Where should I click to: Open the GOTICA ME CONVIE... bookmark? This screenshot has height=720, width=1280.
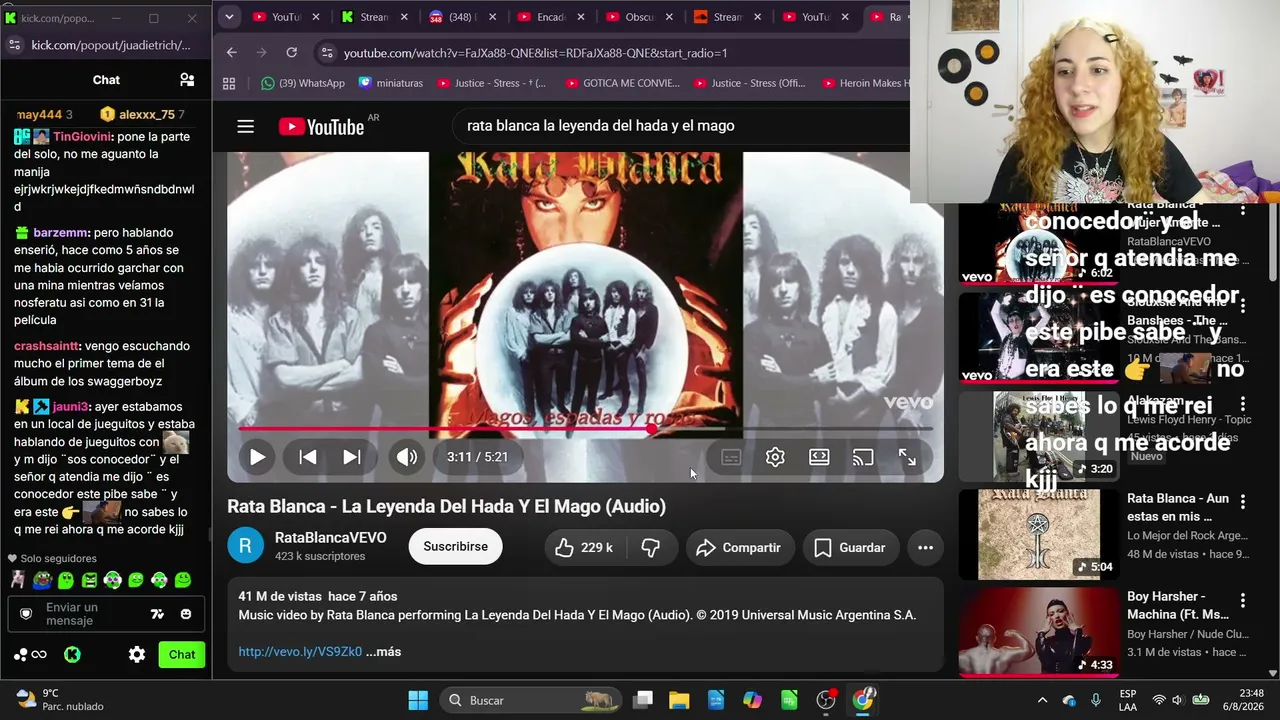click(621, 83)
